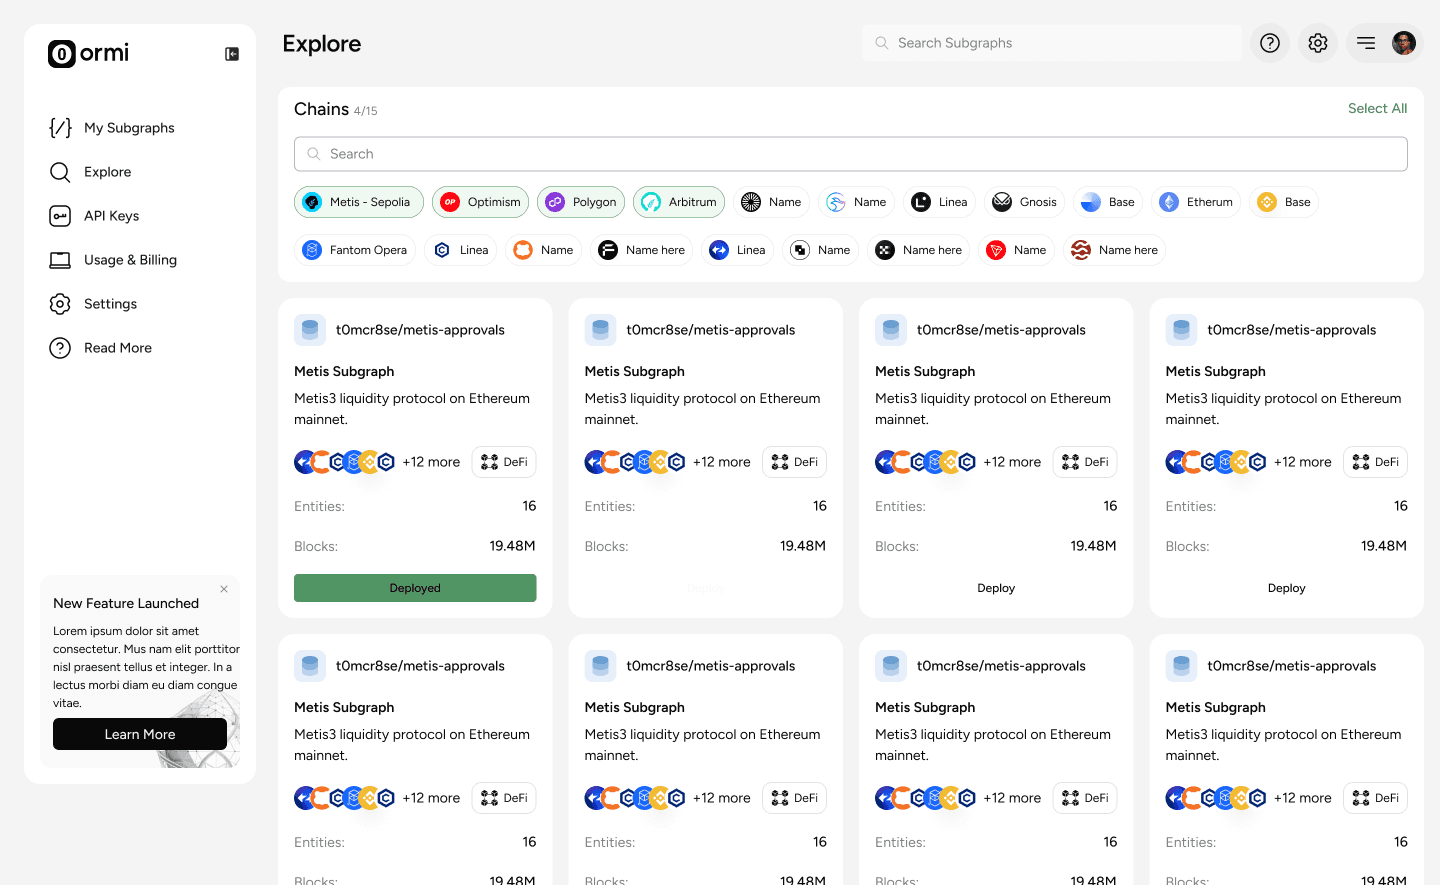This screenshot has height=885, width=1440.
Task: Click the Learn More button
Action: tap(140, 734)
